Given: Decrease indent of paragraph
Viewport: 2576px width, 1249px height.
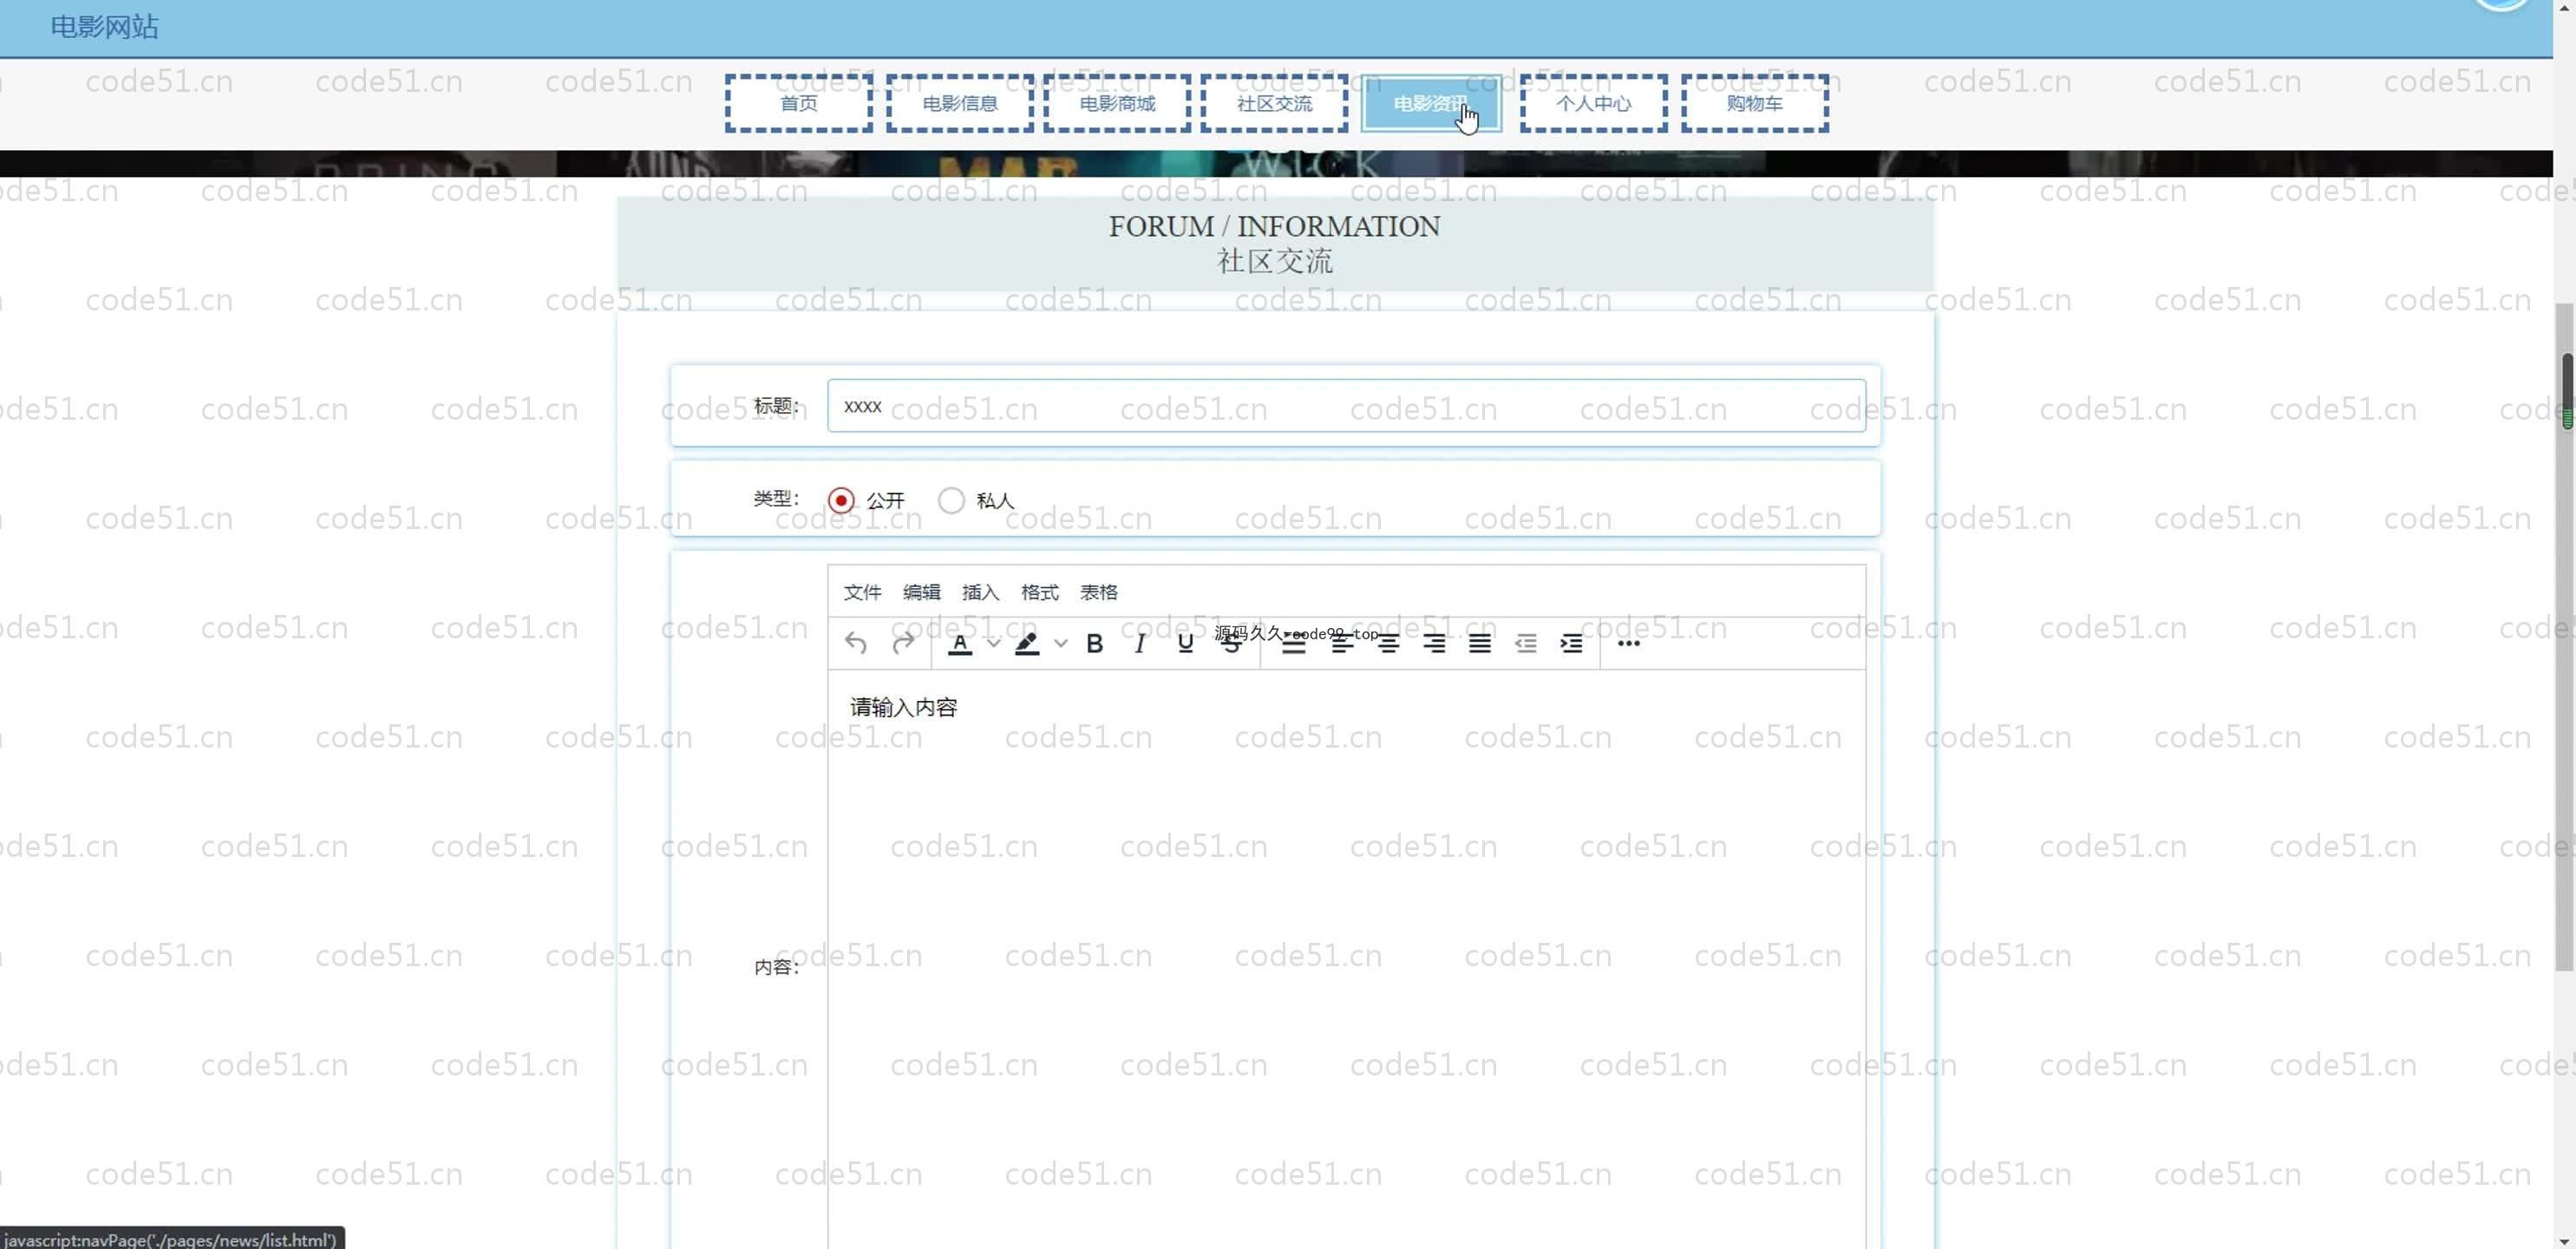Looking at the screenshot, I should pos(1525,644).
